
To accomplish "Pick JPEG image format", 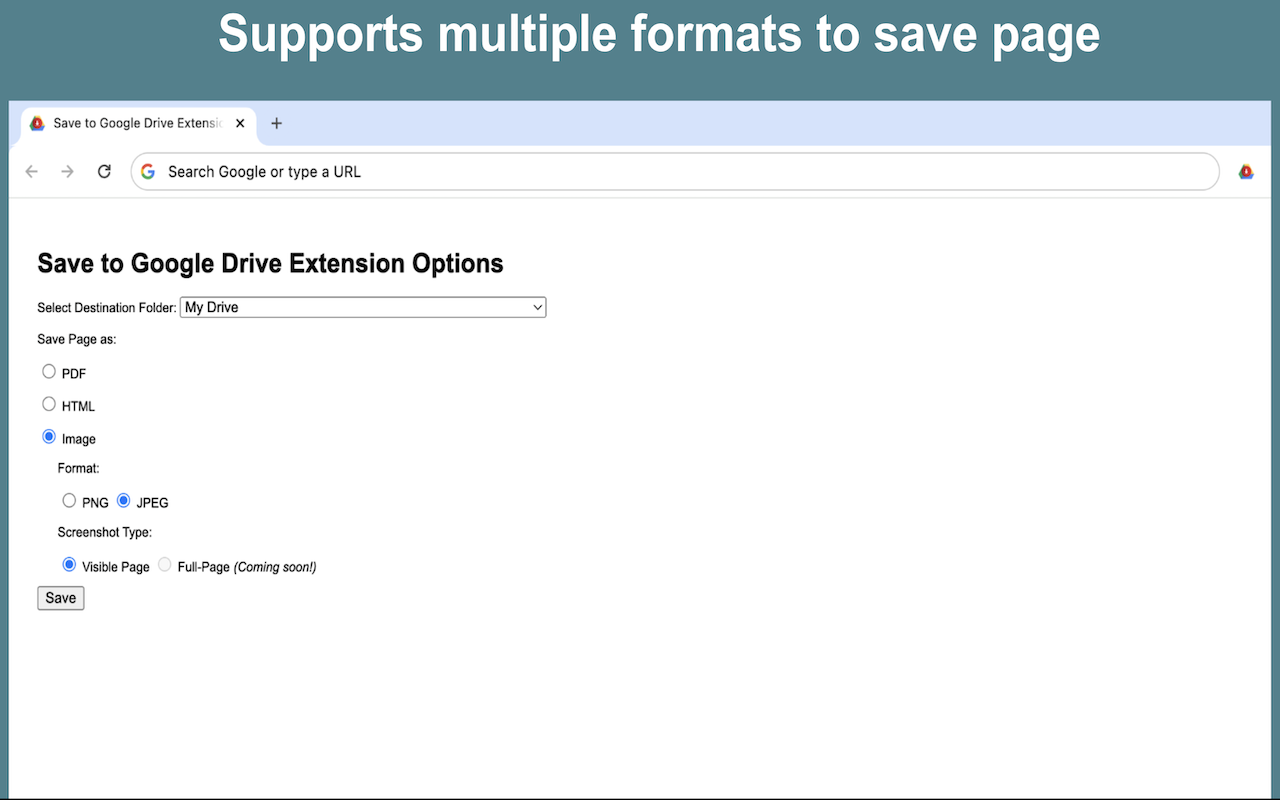I will pyautogui.click(x=124, y=501).
